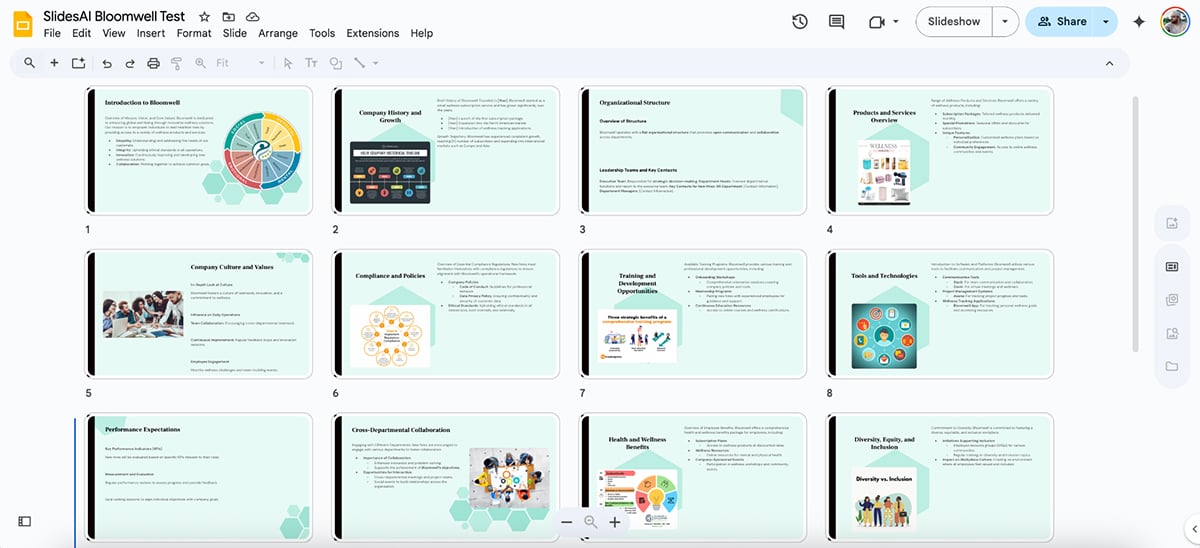Open the View menu
1200x548 pixels.
tap(114, 33)
